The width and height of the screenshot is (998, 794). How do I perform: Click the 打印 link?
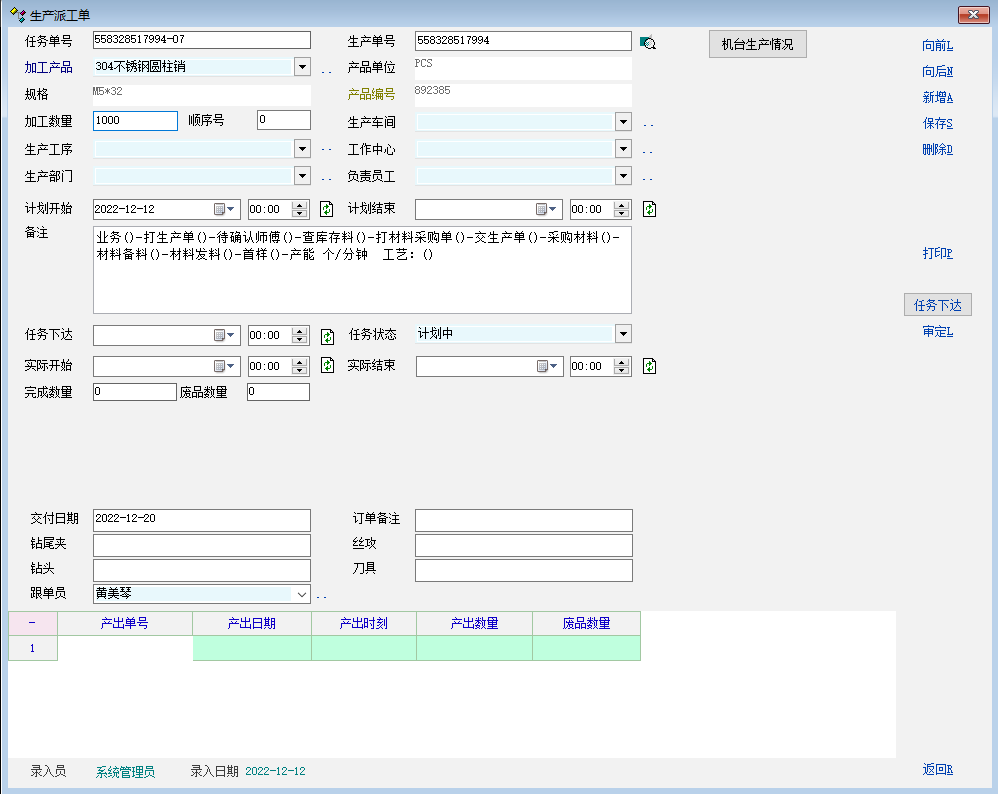coord(937,254)
